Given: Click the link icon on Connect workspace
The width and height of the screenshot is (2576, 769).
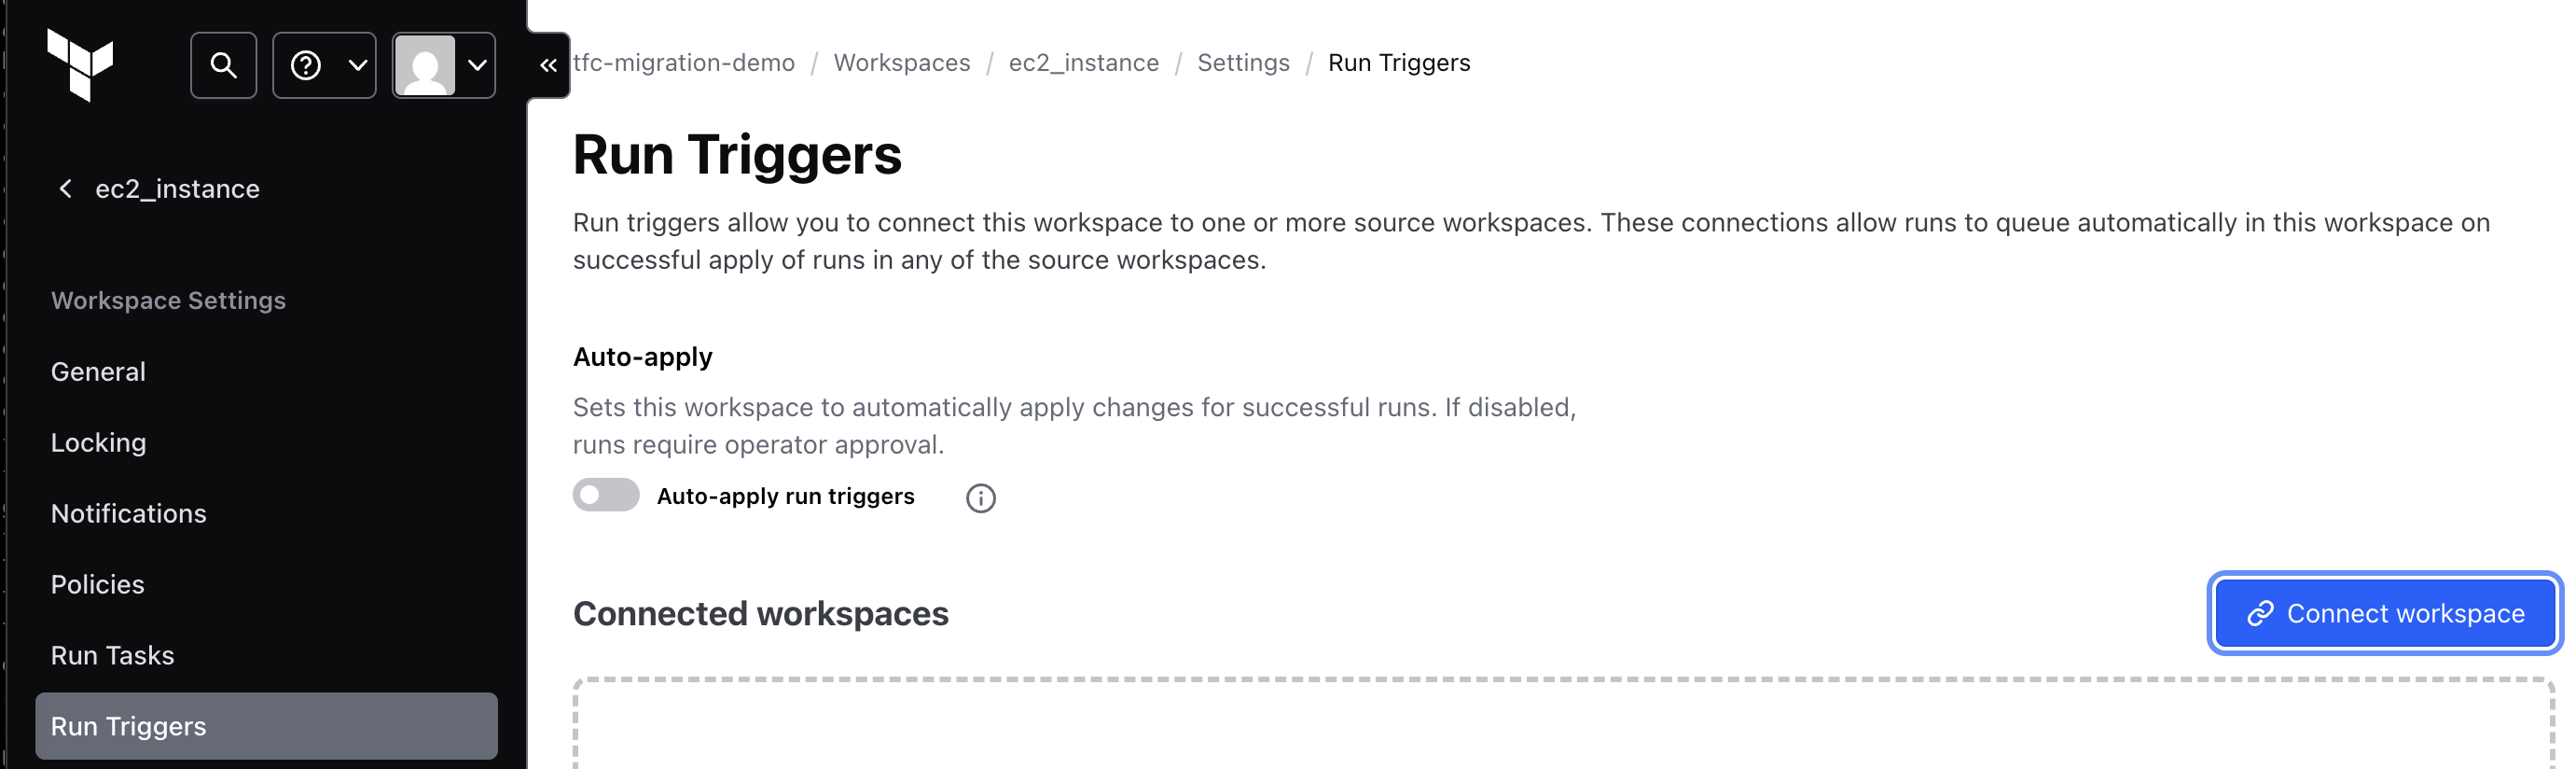Looking at the screenshot, I should pos(2259,613).
